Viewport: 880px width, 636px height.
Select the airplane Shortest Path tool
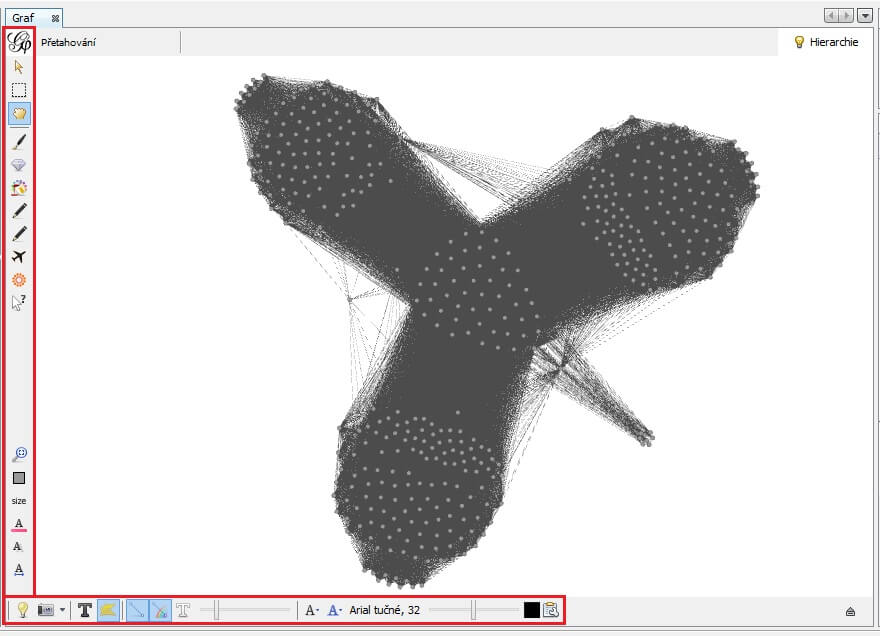coord(19,257)
